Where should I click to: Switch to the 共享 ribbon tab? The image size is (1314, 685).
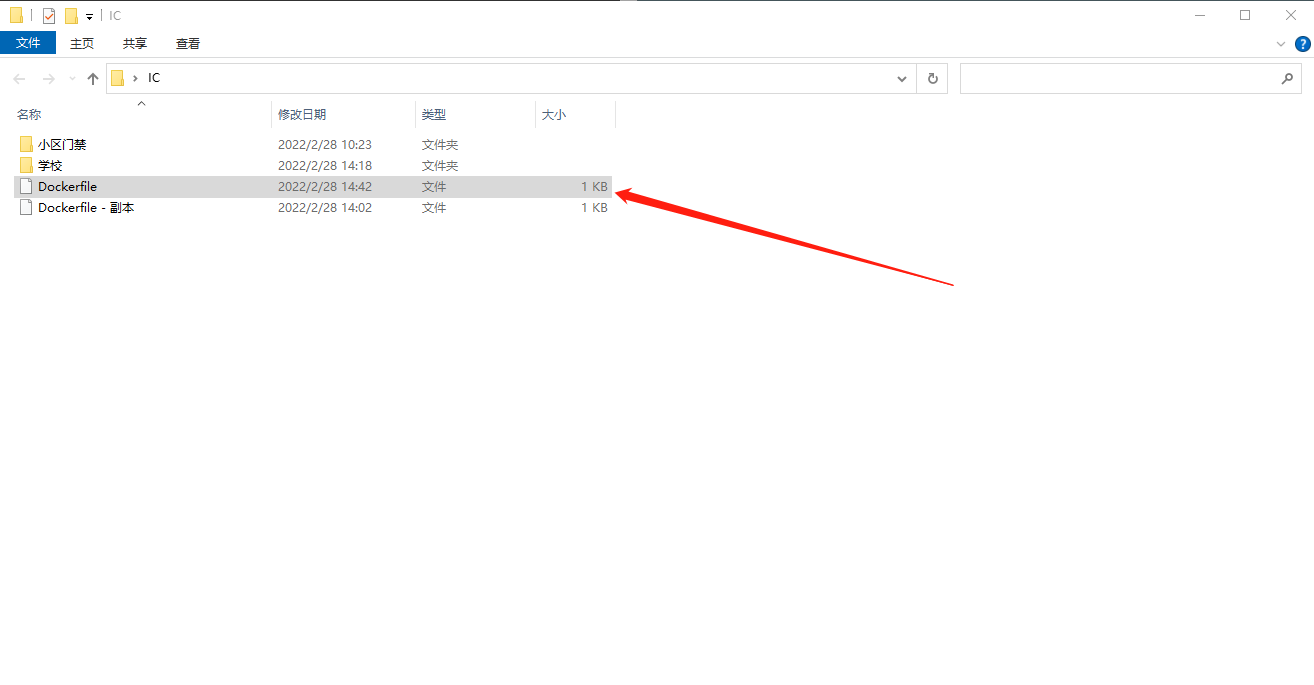coord(135,43)
